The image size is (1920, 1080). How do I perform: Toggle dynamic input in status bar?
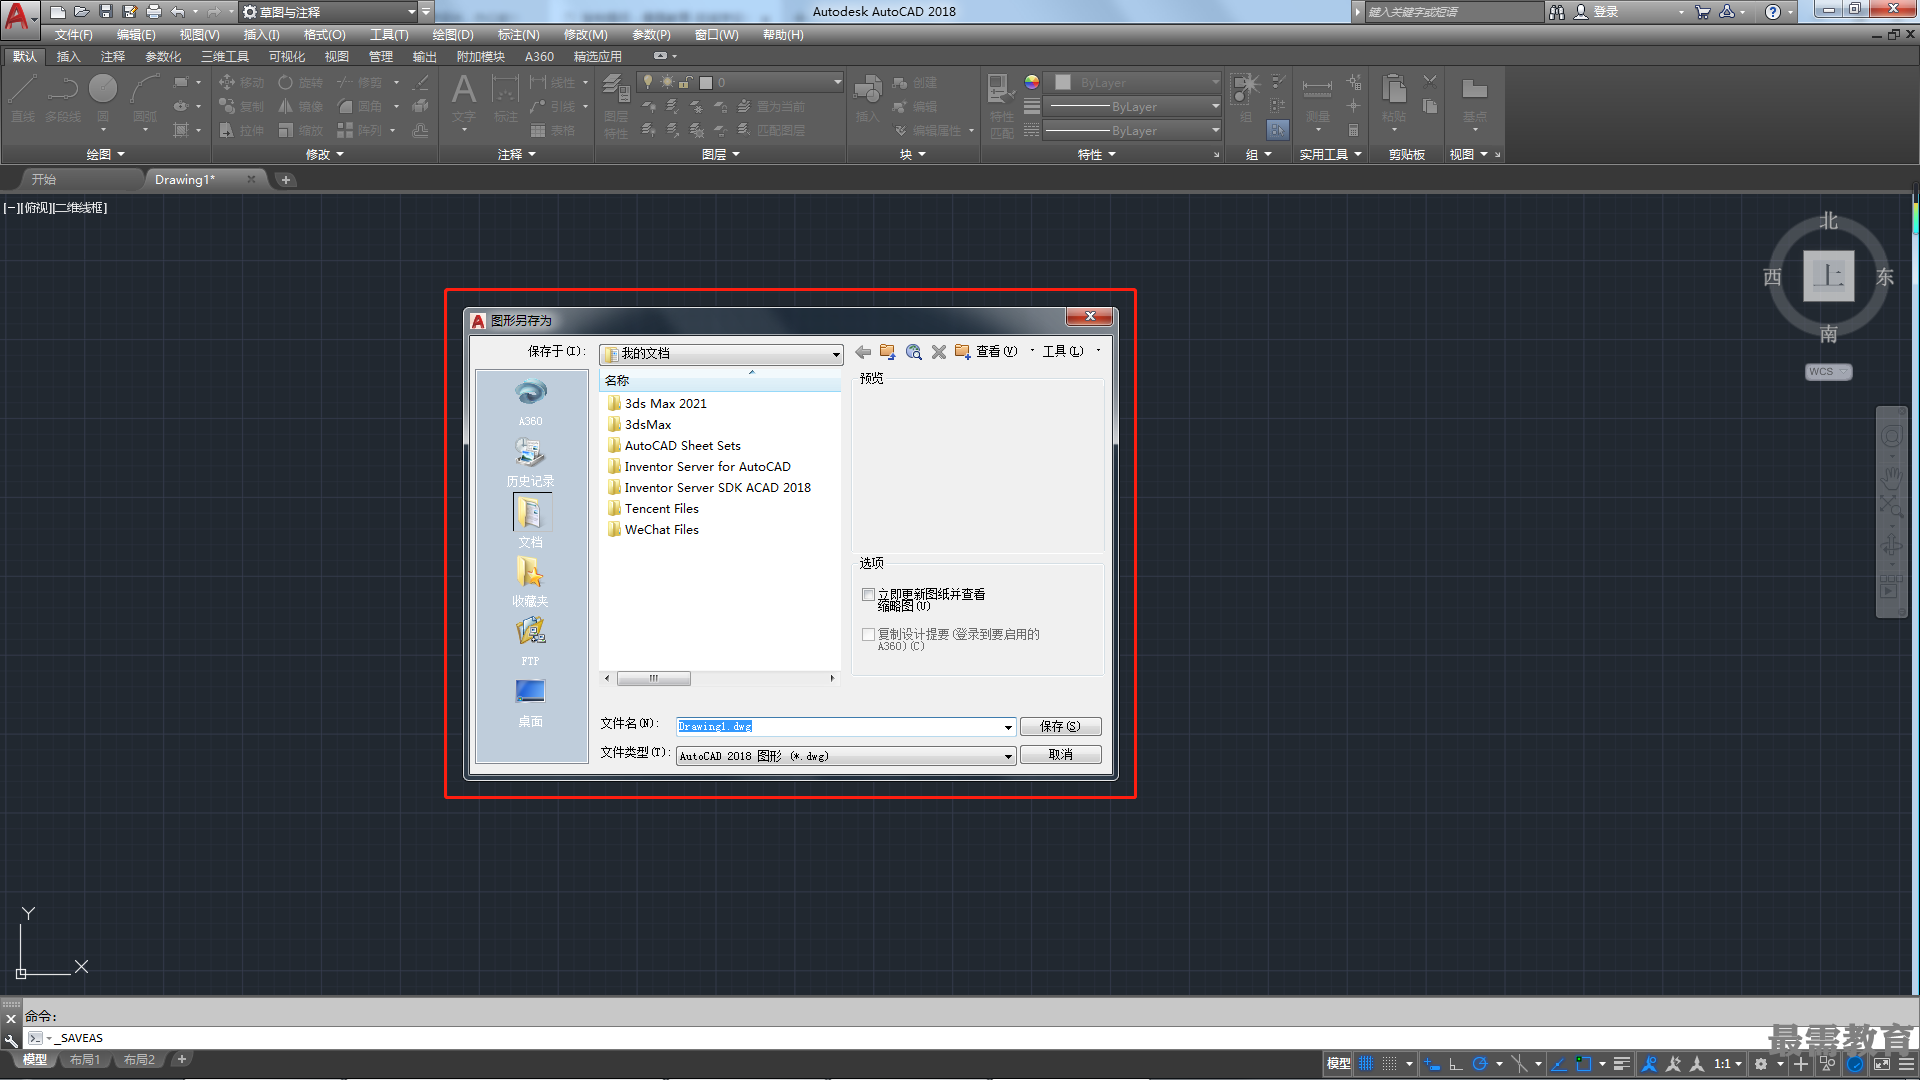[1432, 1064]
